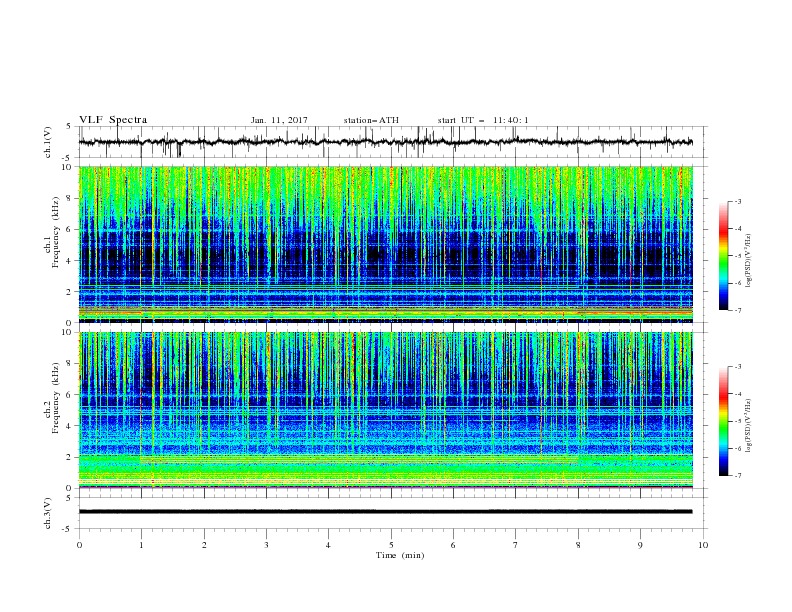Click the 'station=ATH' header label
Viewport: 792px width, 612px height.
371,120
